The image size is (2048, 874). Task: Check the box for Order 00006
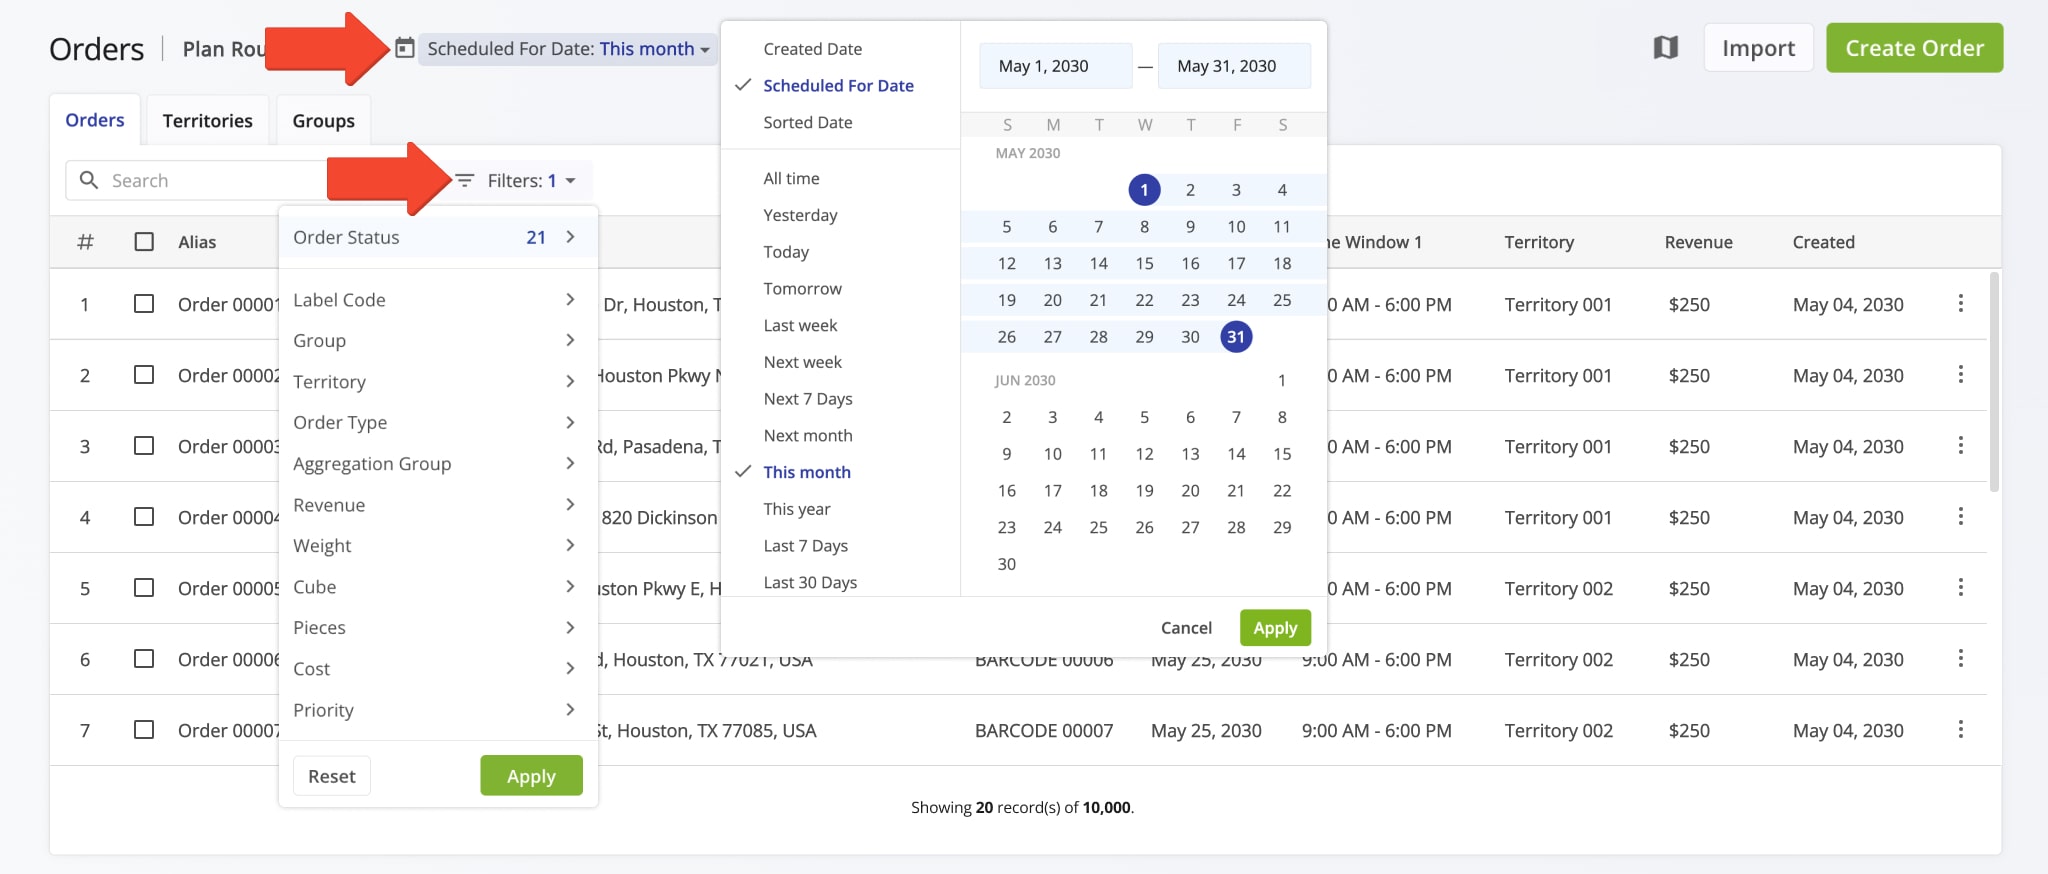tap(144, 658)
